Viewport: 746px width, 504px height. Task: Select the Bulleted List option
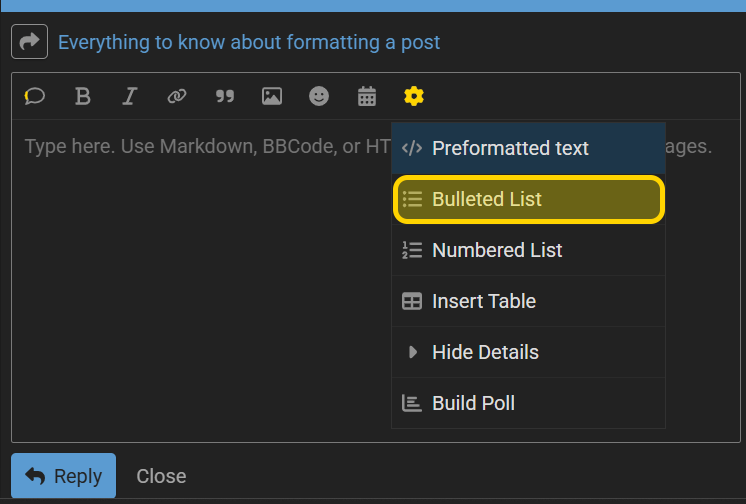tap(528, 199)
